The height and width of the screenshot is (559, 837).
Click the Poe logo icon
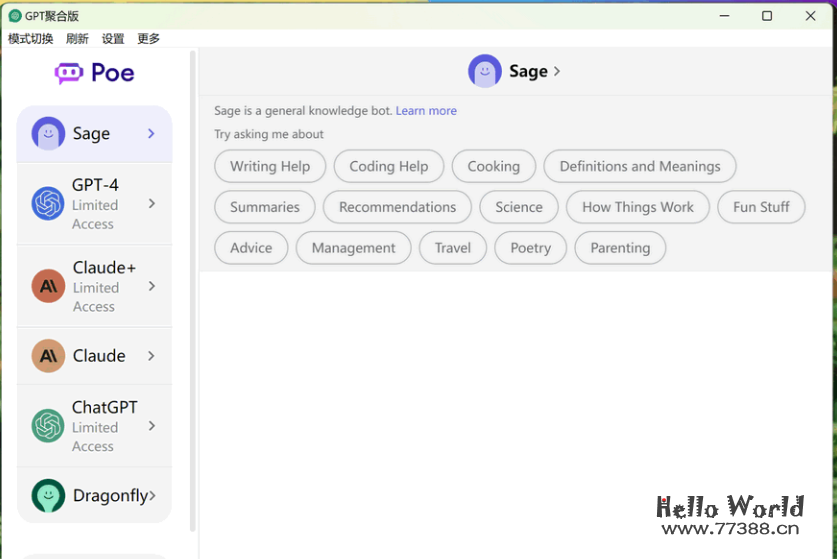[69, 73]
